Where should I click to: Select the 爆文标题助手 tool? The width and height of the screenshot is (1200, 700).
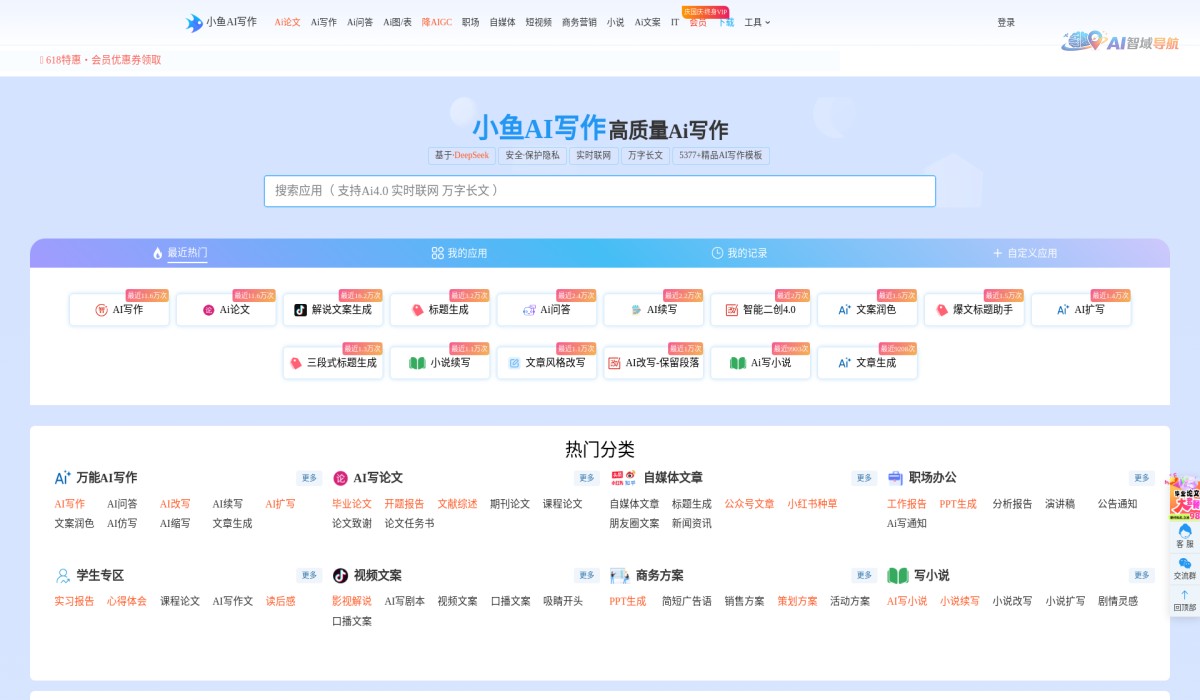point(974,310)
